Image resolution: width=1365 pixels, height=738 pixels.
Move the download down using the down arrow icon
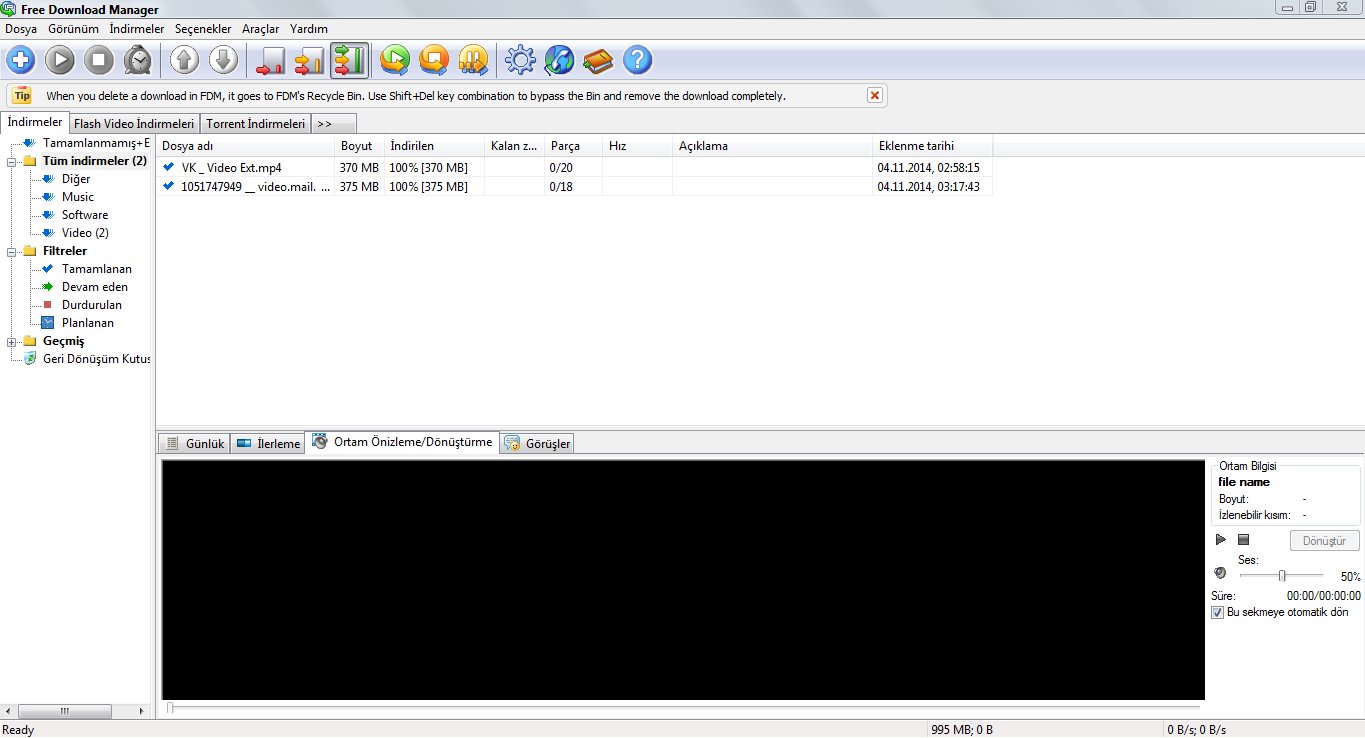(x=223, y=60)
